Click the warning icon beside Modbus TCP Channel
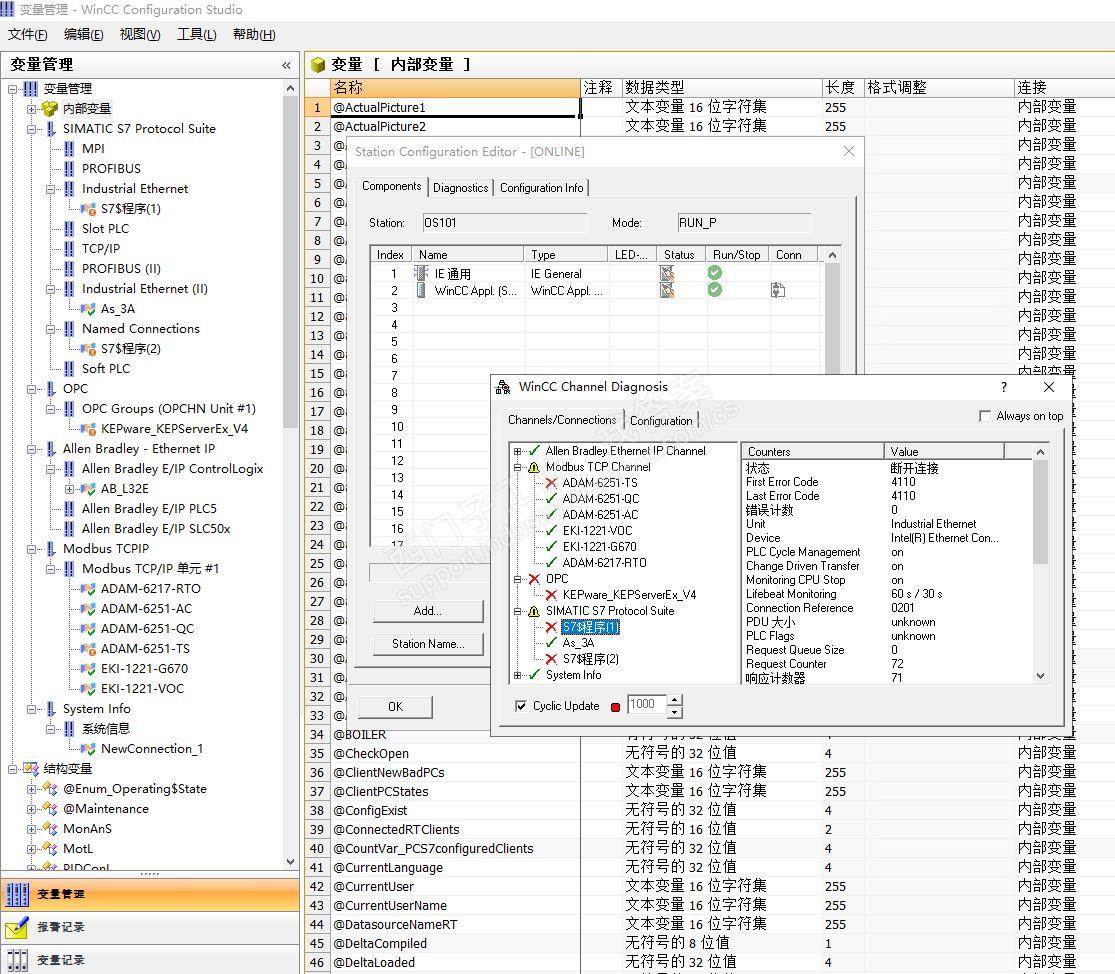The image size is (1115, 974). pos(534,467)
